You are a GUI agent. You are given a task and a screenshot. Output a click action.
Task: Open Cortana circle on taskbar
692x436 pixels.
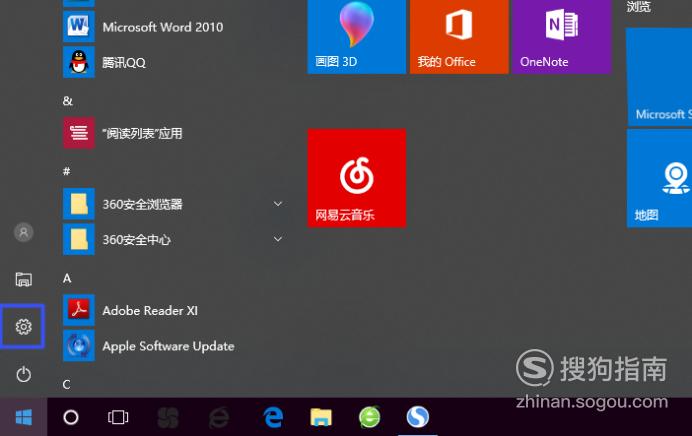click(x=71, y=417)
